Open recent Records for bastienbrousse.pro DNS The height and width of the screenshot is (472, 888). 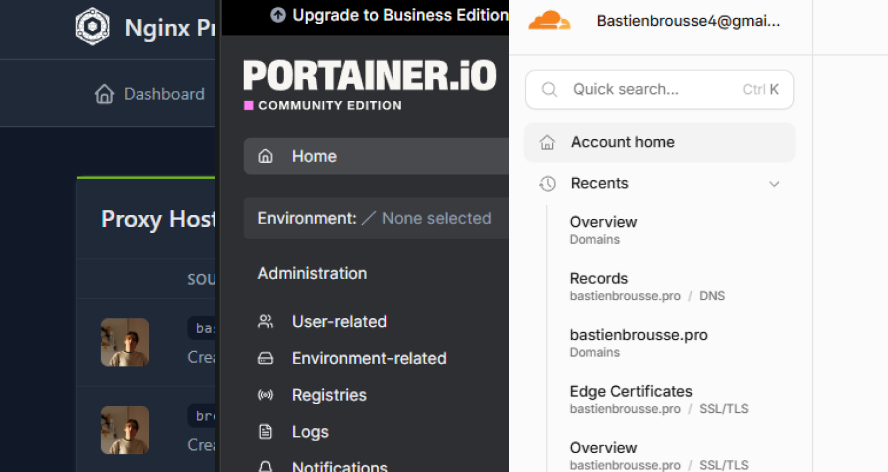coord(647,287)
